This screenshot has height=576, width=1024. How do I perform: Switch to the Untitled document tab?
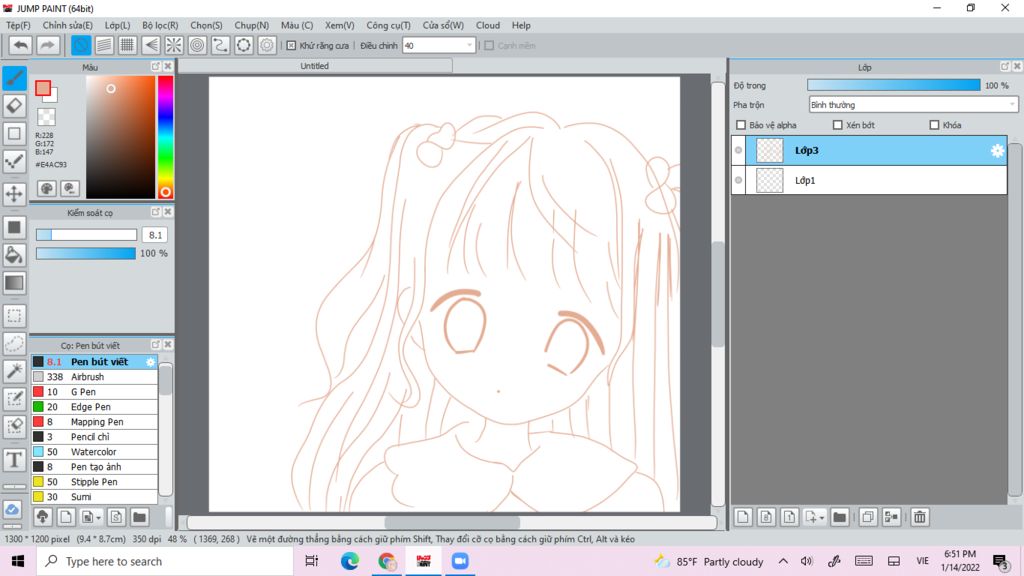tap(315, 66)
